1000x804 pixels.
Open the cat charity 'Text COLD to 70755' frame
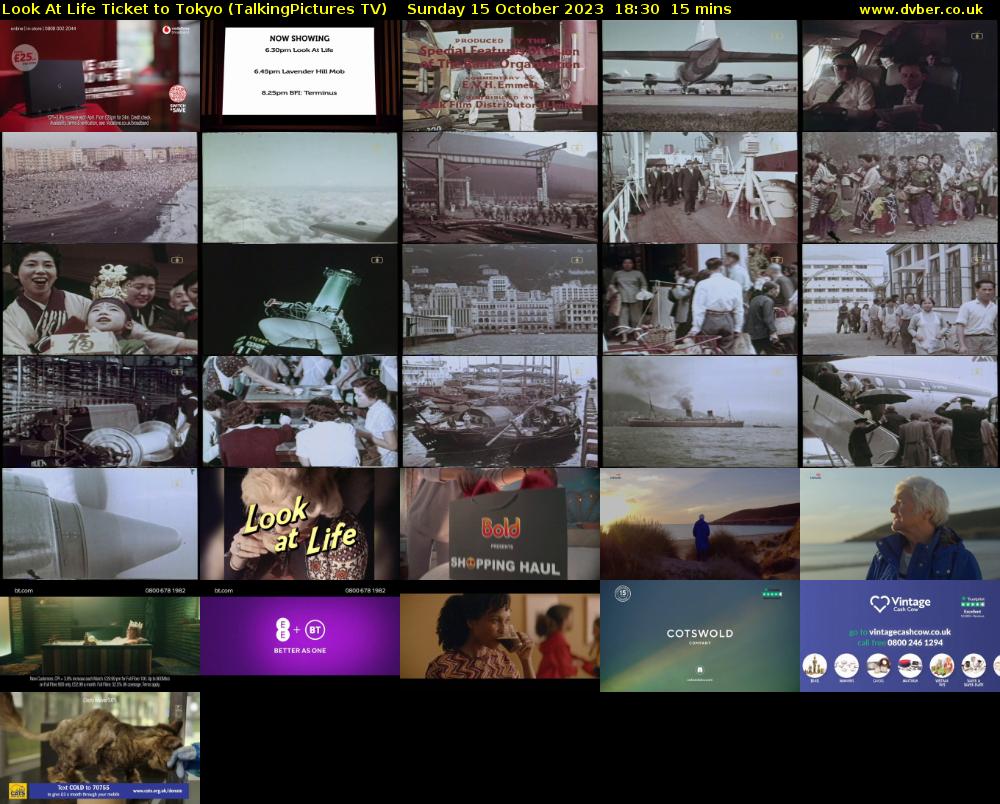100,748
